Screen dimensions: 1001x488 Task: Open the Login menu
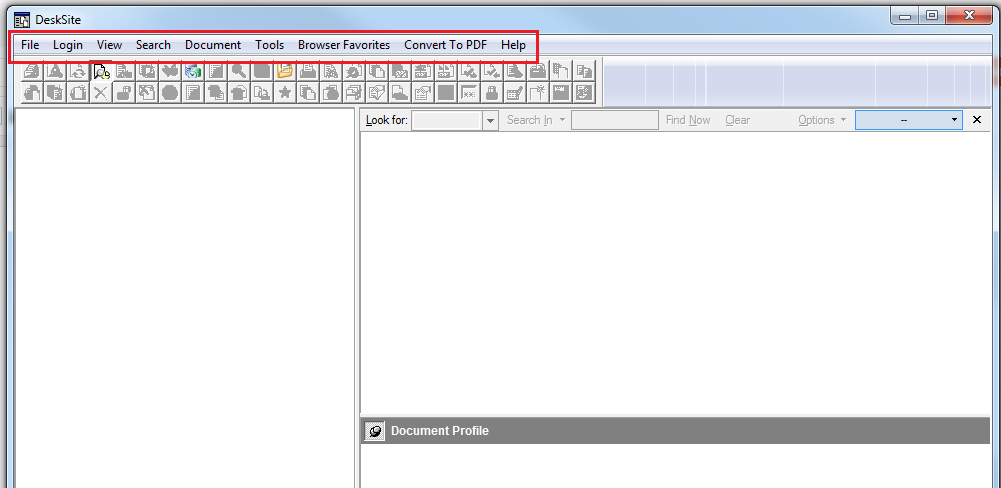point(68,45)
